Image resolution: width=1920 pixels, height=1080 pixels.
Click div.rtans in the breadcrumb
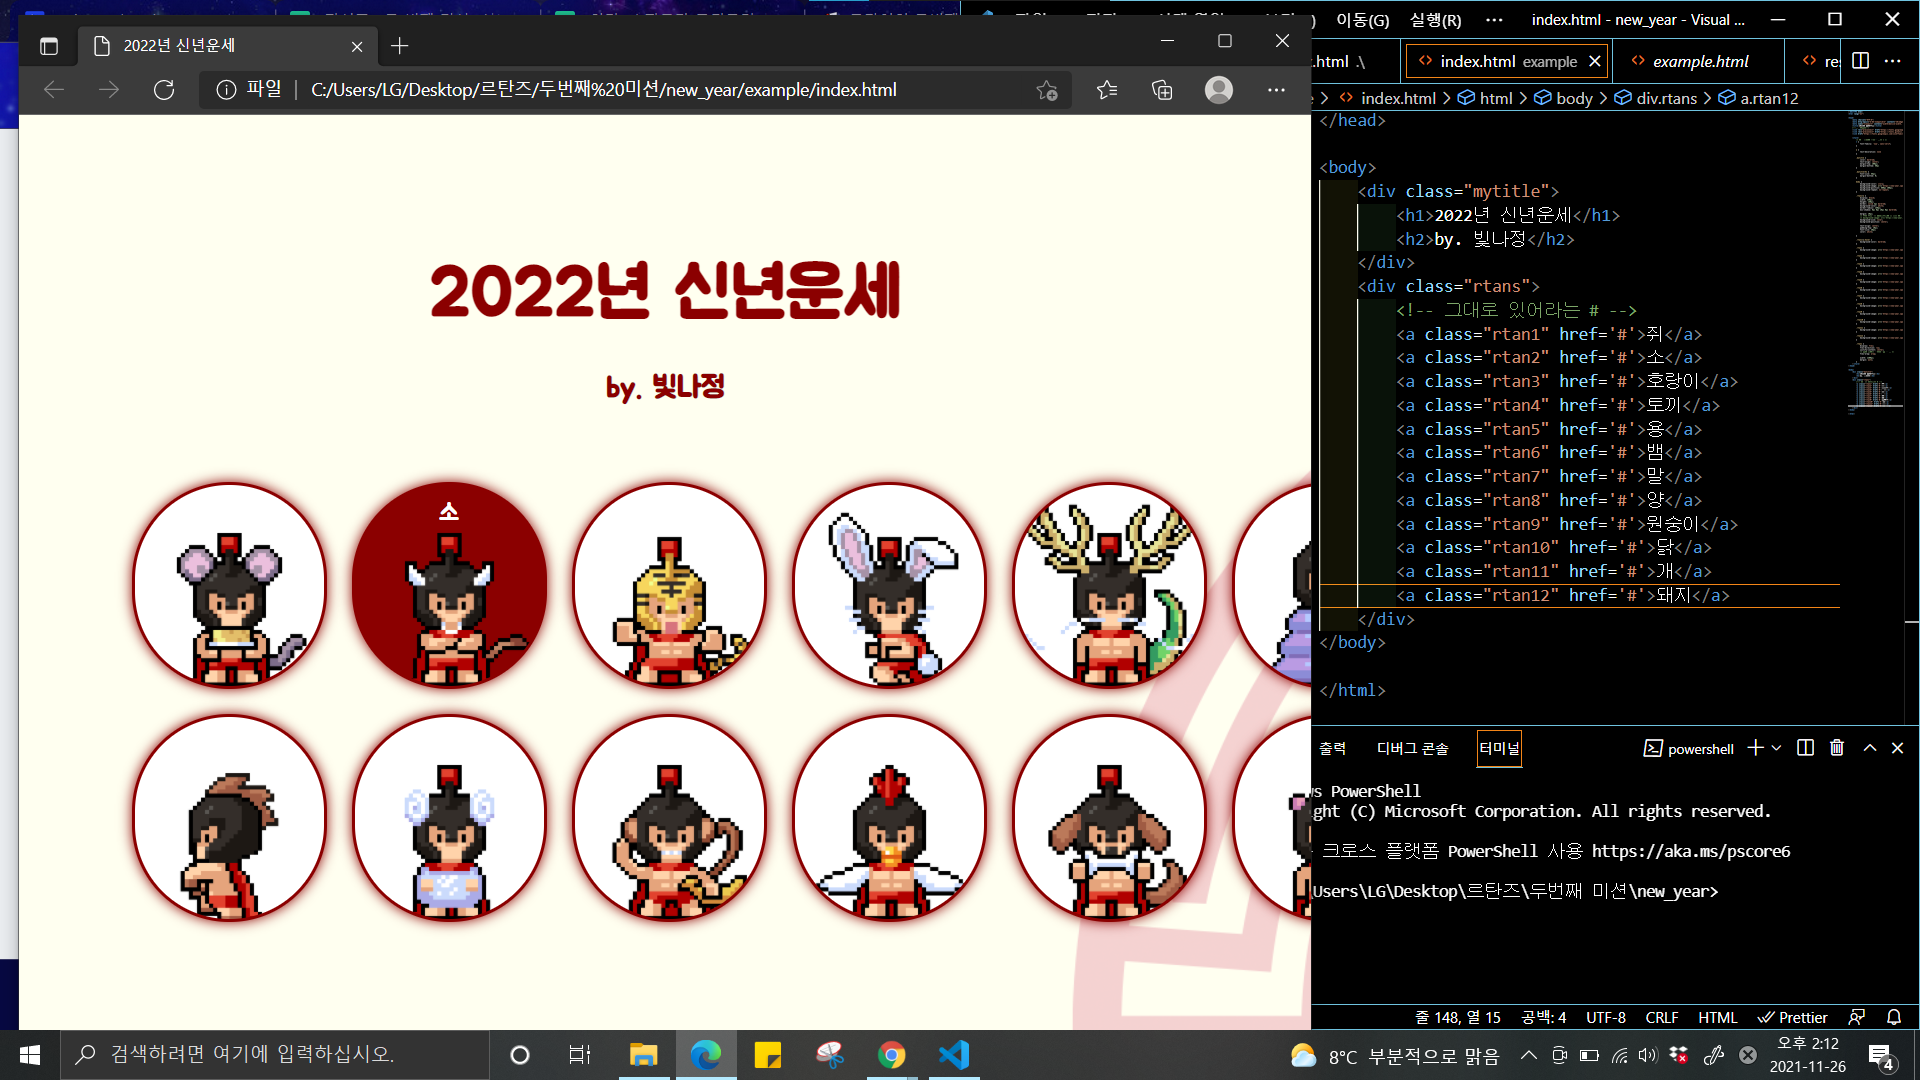[1666, 98]
